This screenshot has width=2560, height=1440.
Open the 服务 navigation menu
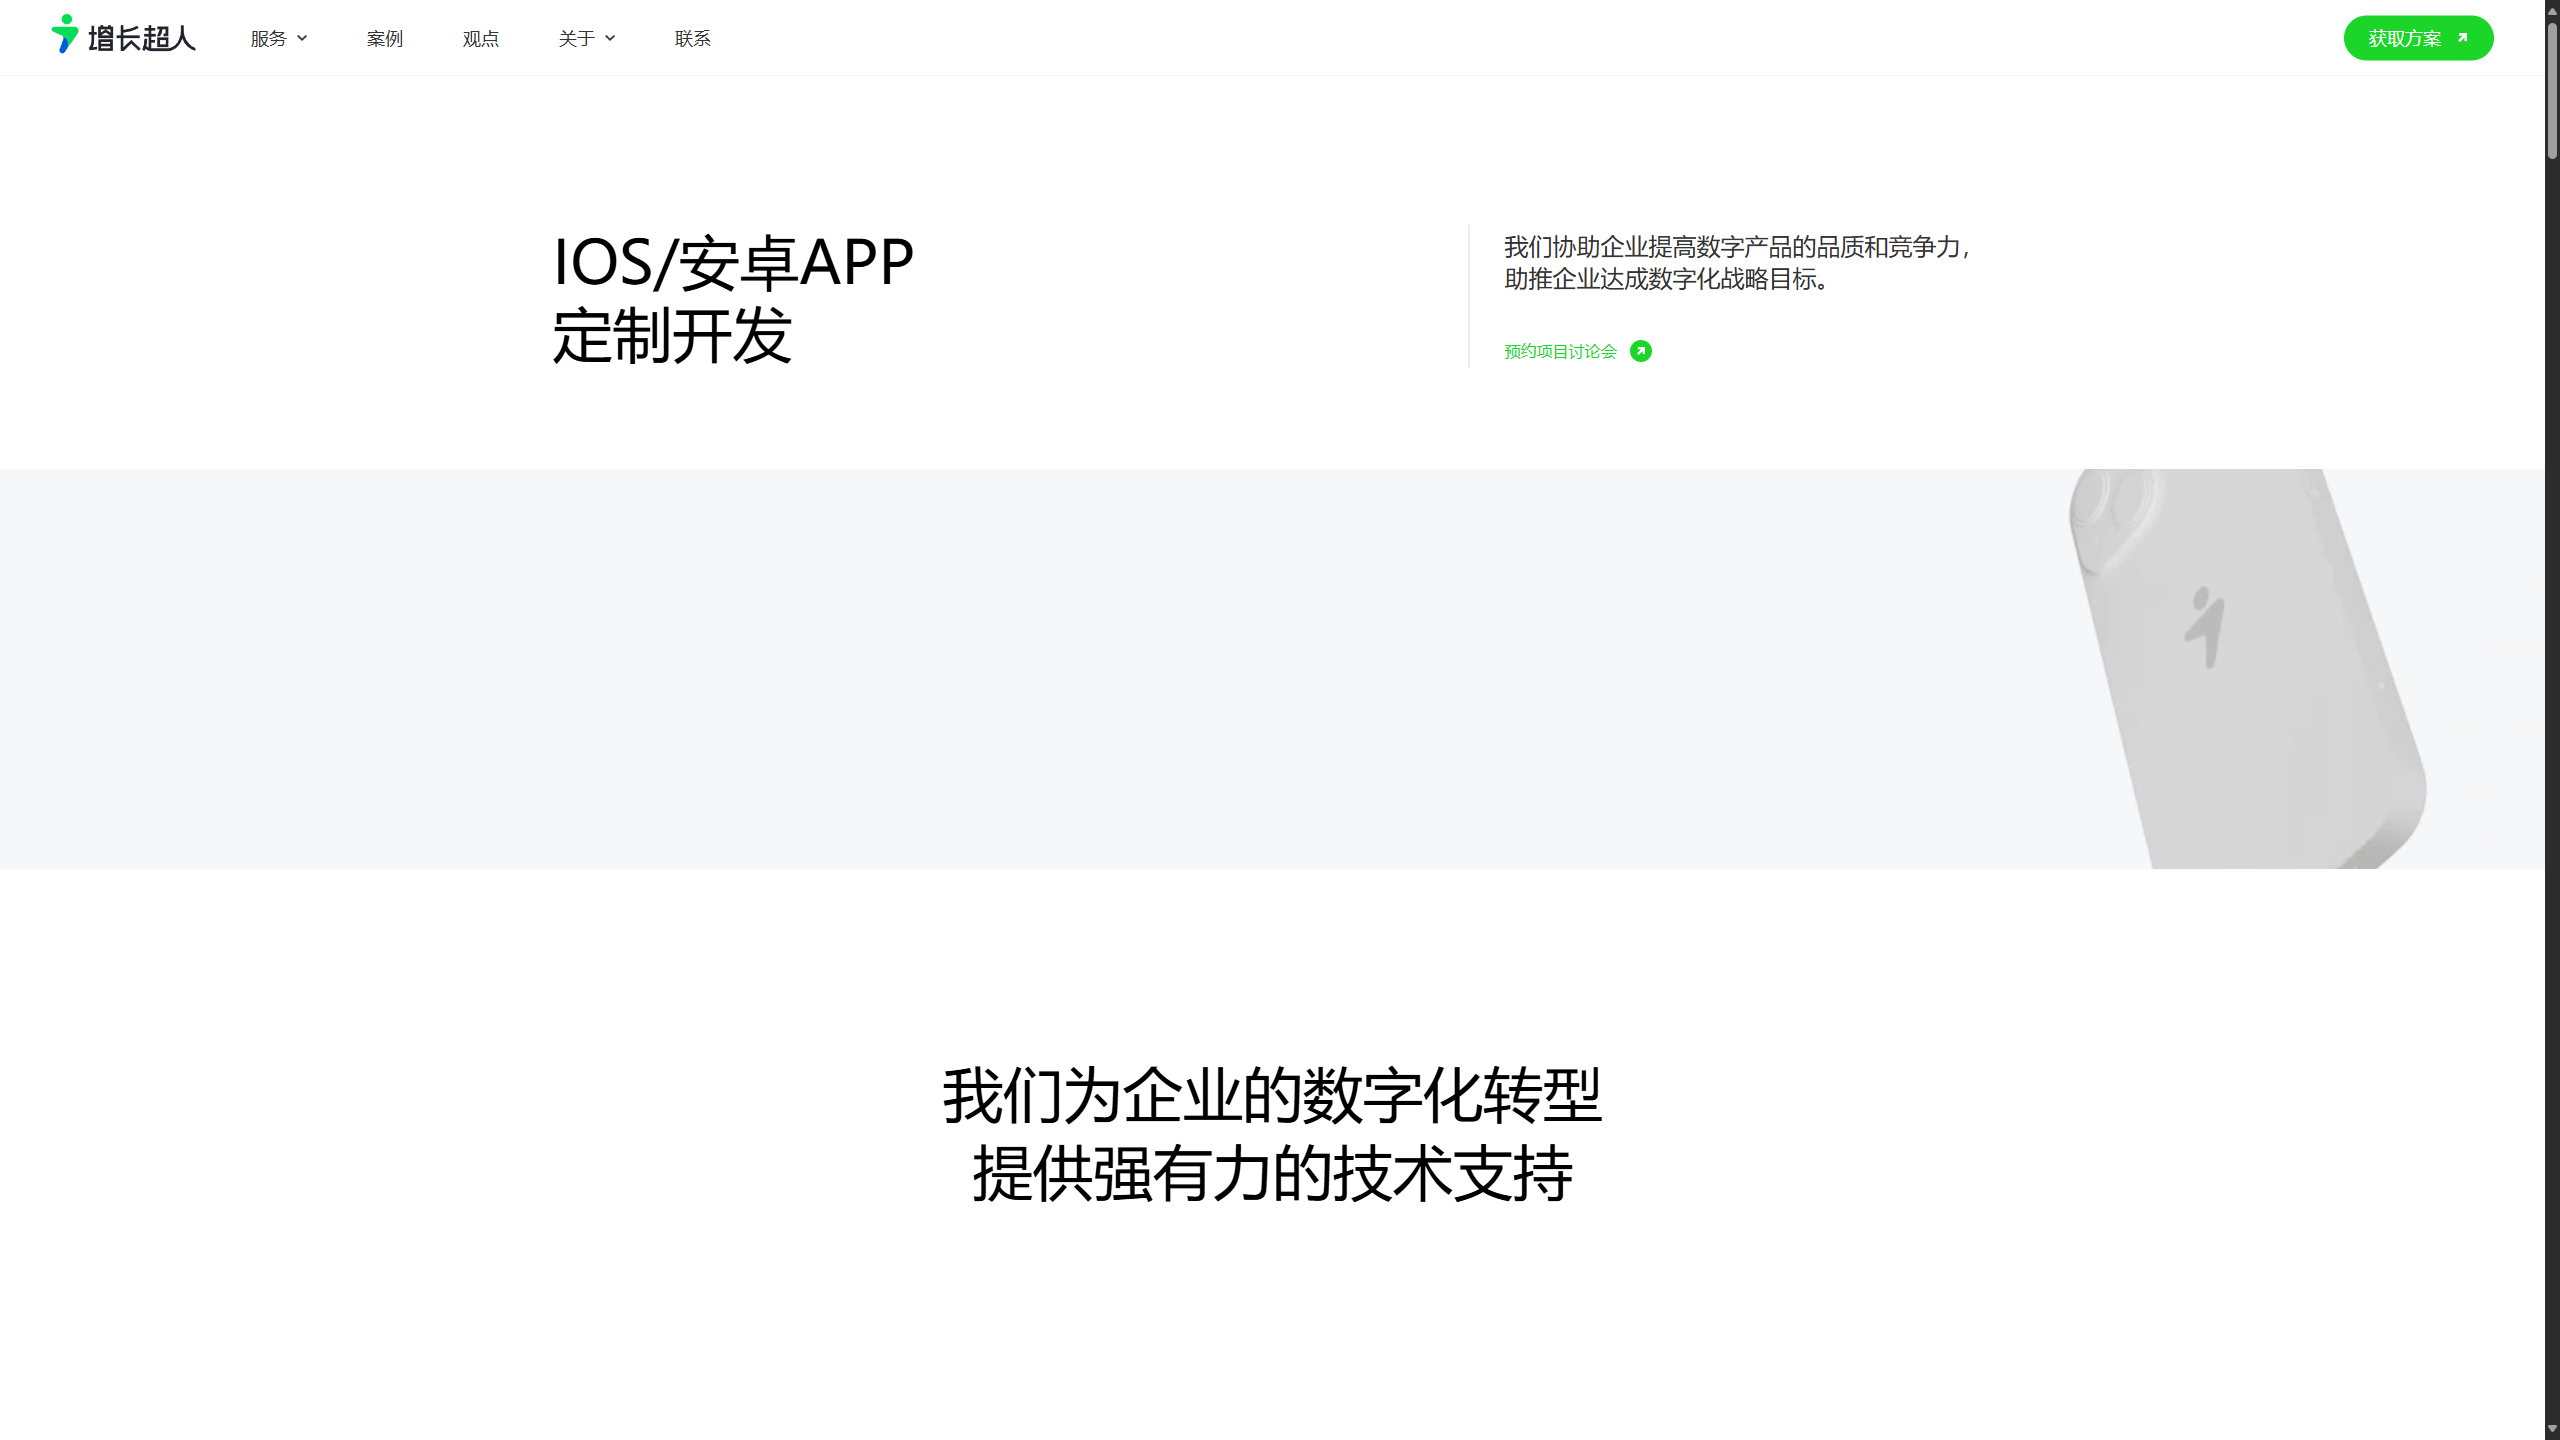click(x=268, y=38)
